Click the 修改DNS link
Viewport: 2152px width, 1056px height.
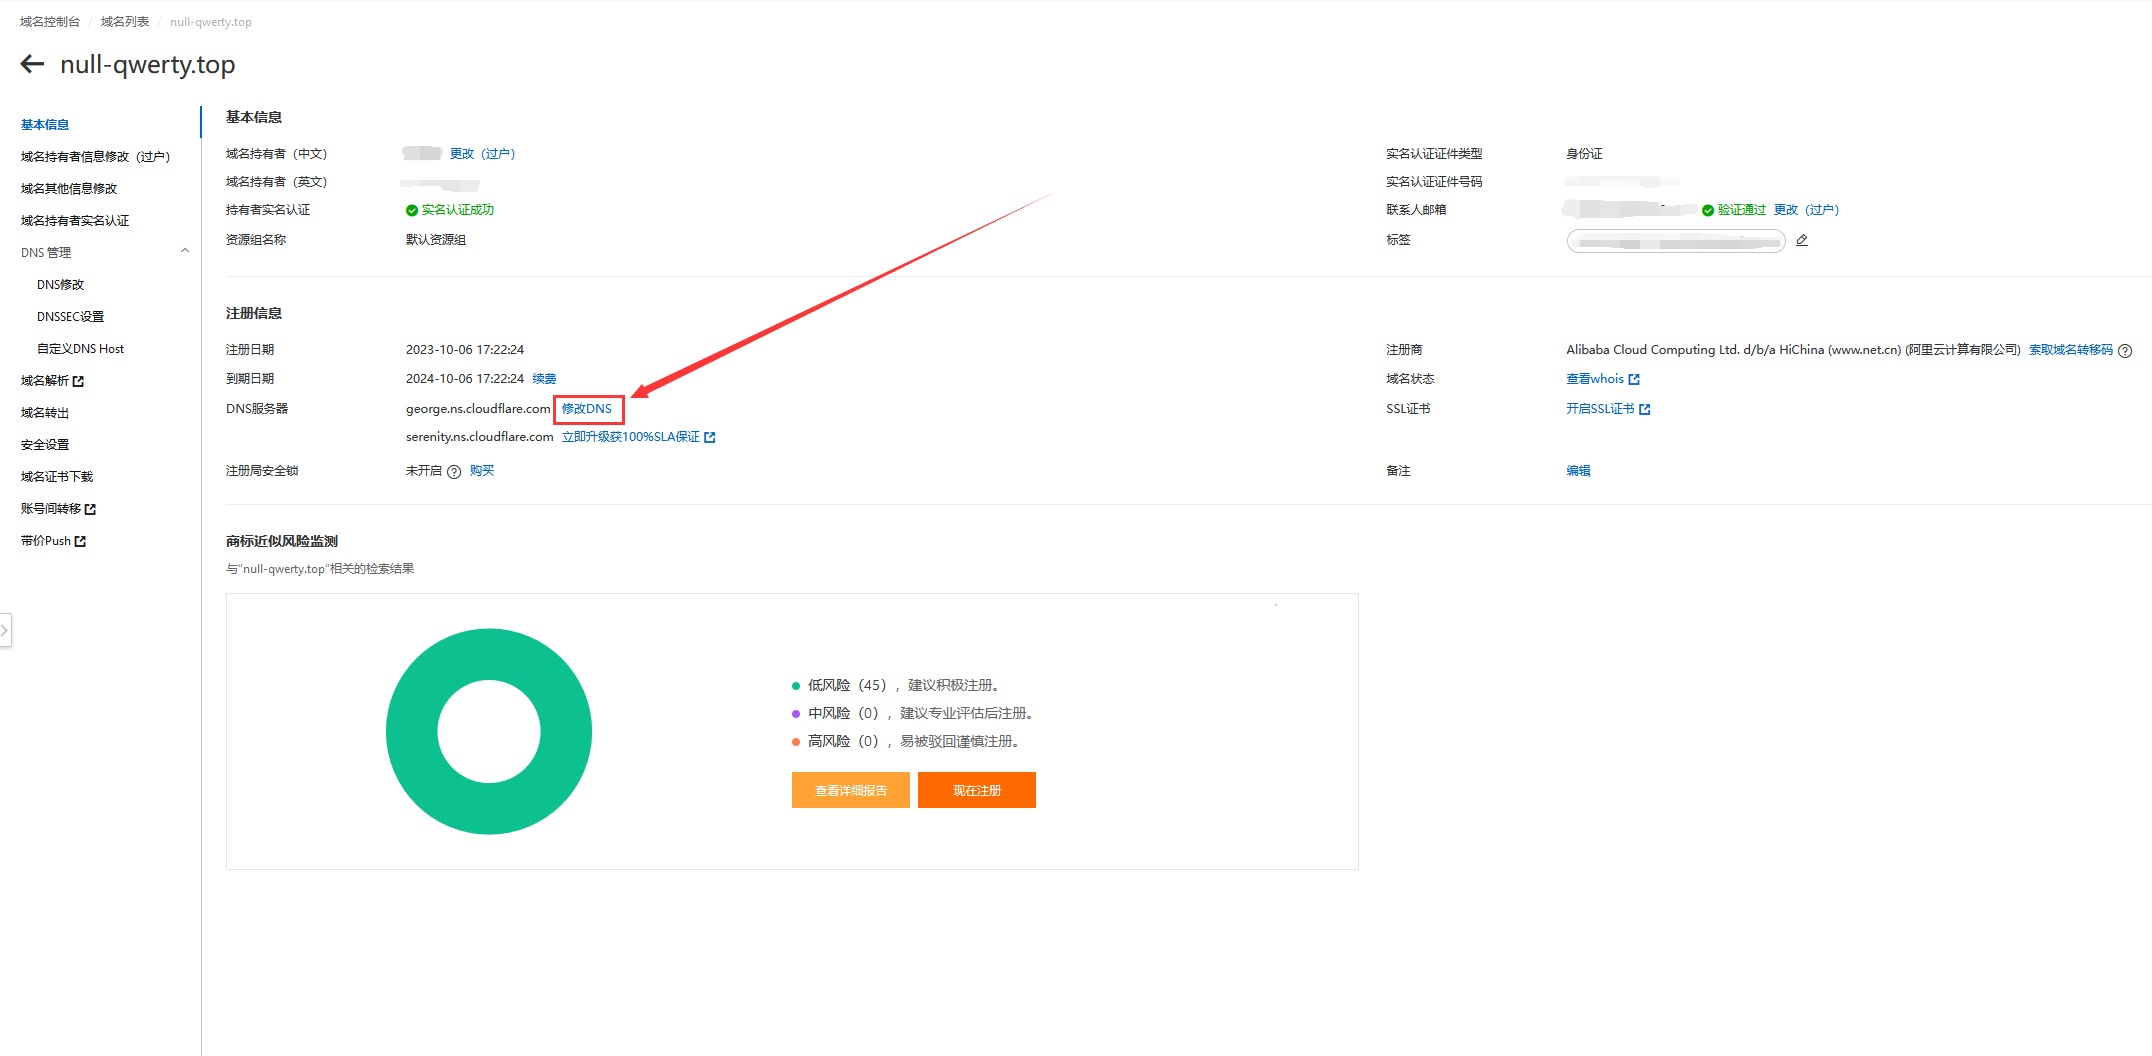(587, 409)
